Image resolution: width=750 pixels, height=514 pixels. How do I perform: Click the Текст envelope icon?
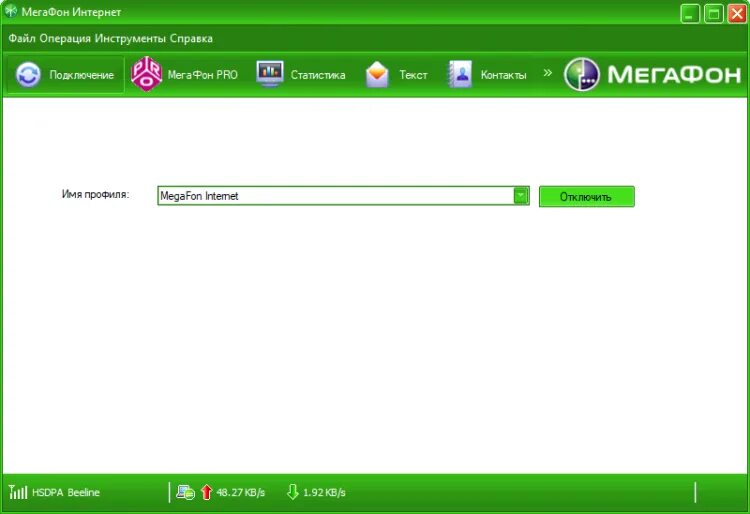(377, 75)
